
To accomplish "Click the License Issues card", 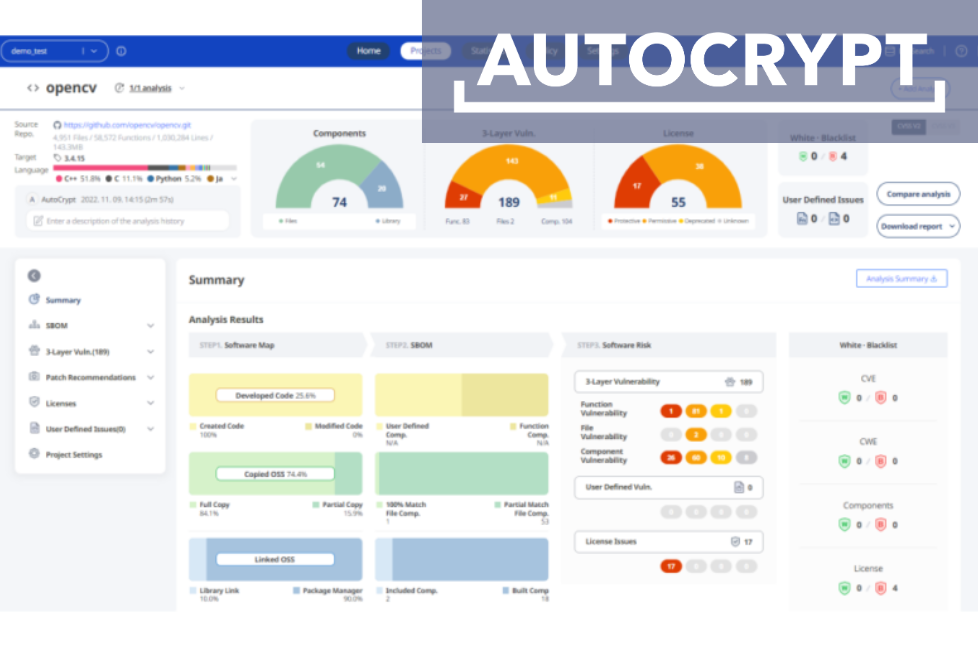I will (669, 542).
